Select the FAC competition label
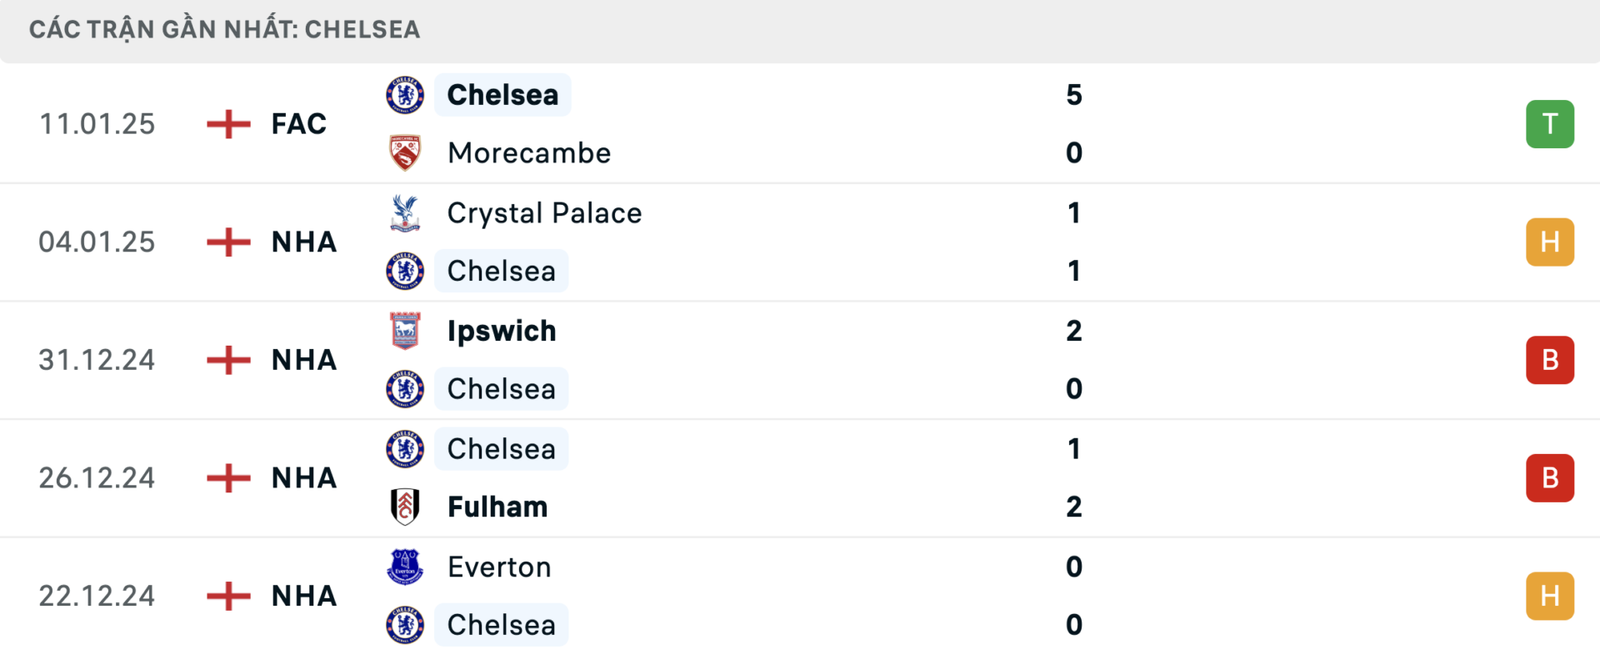Screen dimensions: 1600x654 [299, 124]
